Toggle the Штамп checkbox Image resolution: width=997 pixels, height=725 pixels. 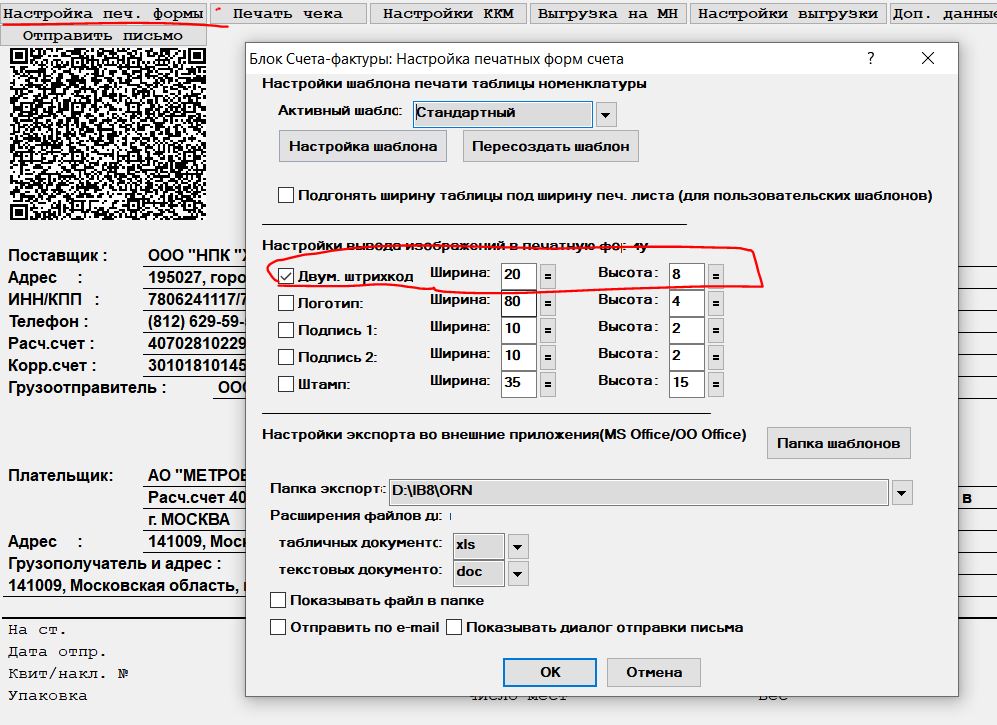(286, 383)
